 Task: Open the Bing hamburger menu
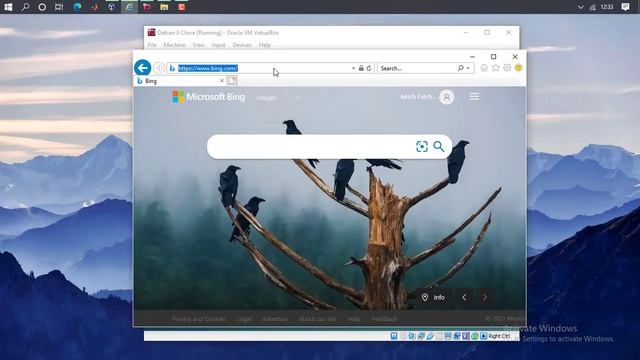(474, 97)
